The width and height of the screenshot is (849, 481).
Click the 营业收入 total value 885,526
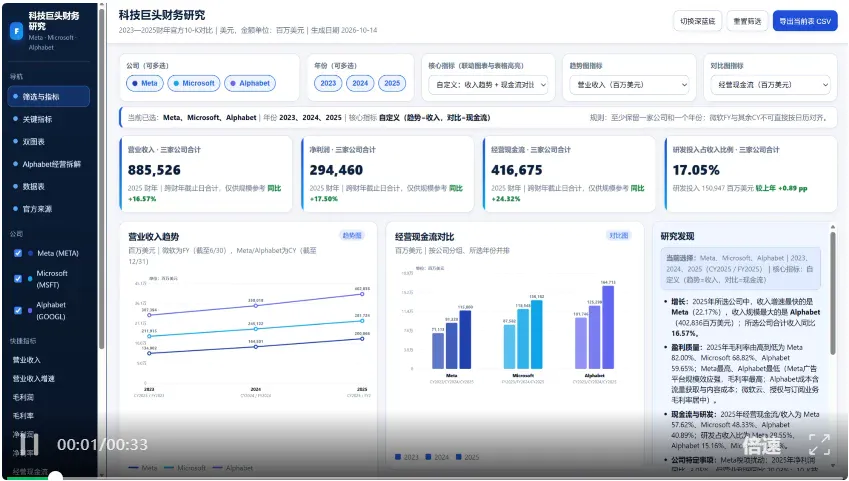click(x=154, y=170)
